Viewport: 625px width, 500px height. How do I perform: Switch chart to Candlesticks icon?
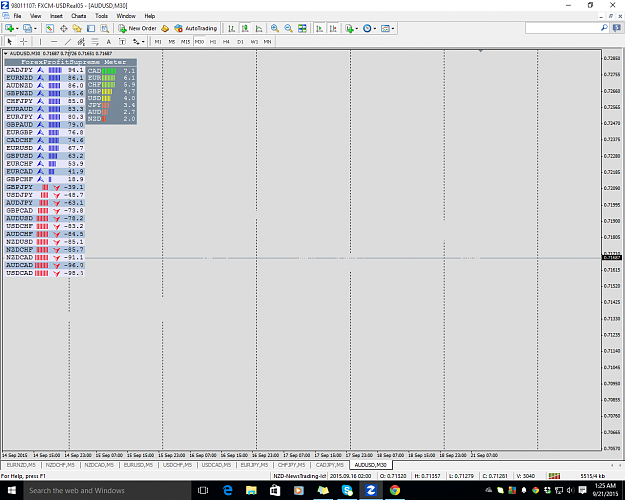(245, 28)
